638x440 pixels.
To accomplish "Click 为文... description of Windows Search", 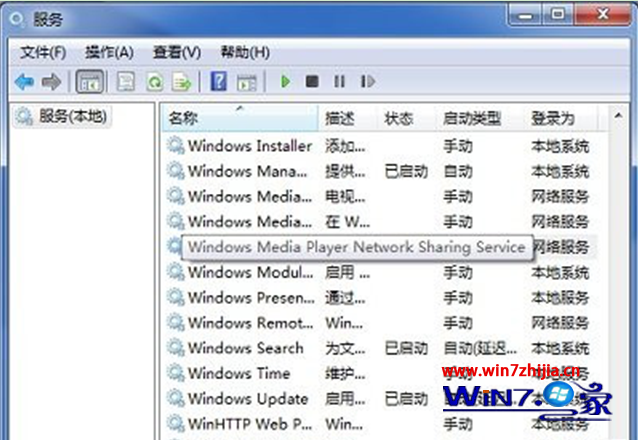I will (x=345, y=348).
